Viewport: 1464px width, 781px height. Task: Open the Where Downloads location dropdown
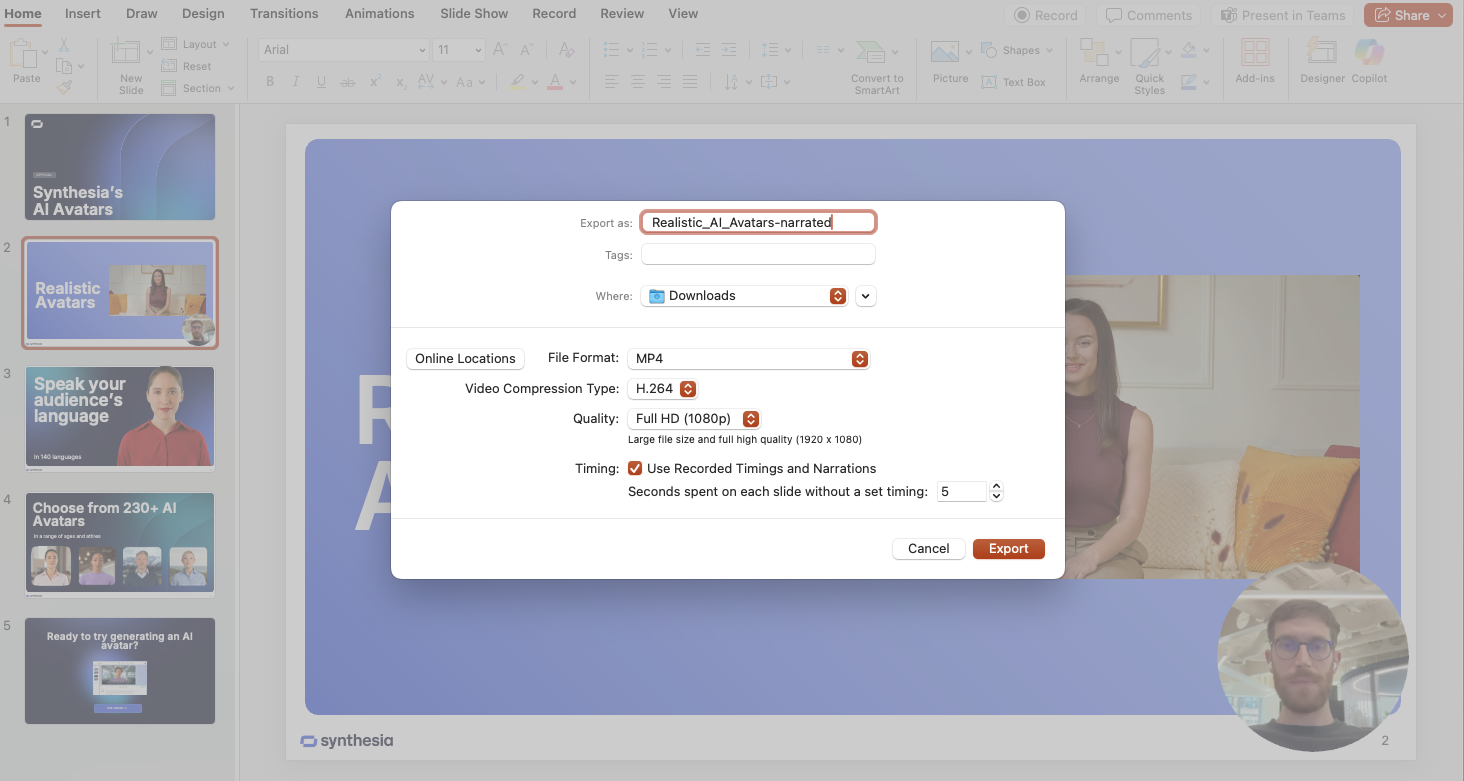pos(744,295)
